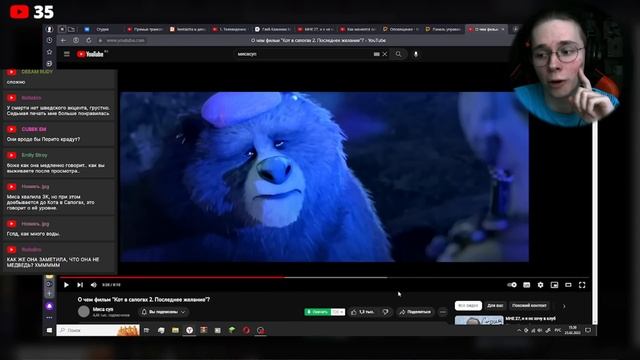The height and width of the screenshot is (360, 640).
Task: Click the Windows taskbar search box
Action: point(98,330)
